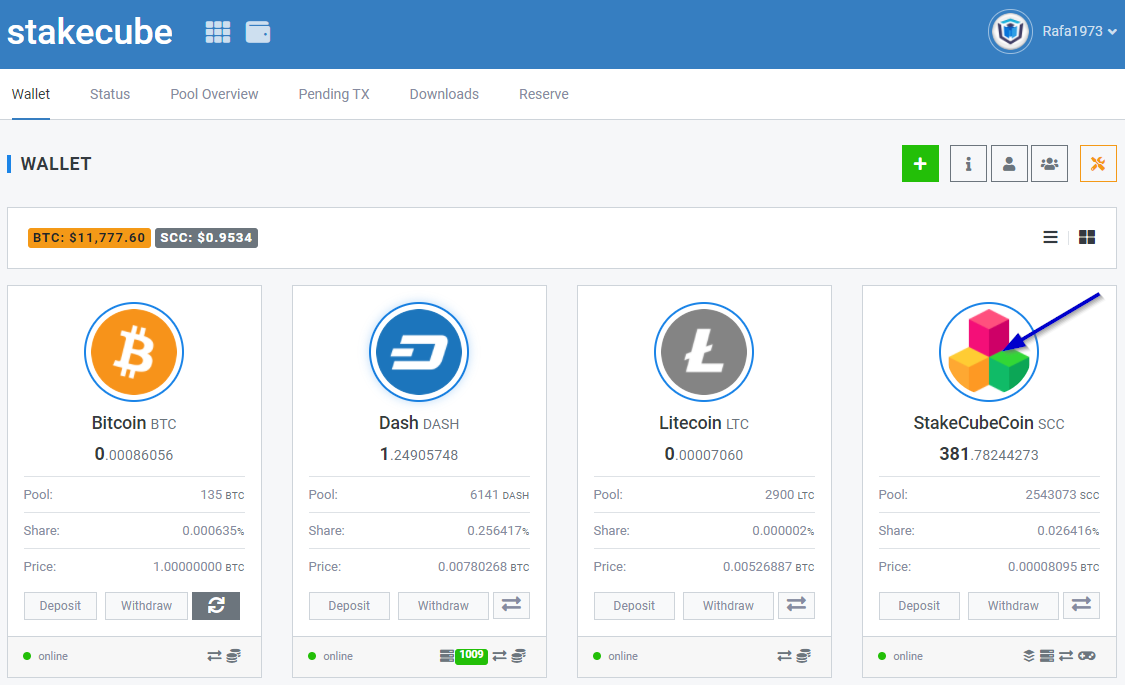1125x685 pixels.
Task: Click the Litecoin price 0.00526887 BTC
Action: (768, 567)
